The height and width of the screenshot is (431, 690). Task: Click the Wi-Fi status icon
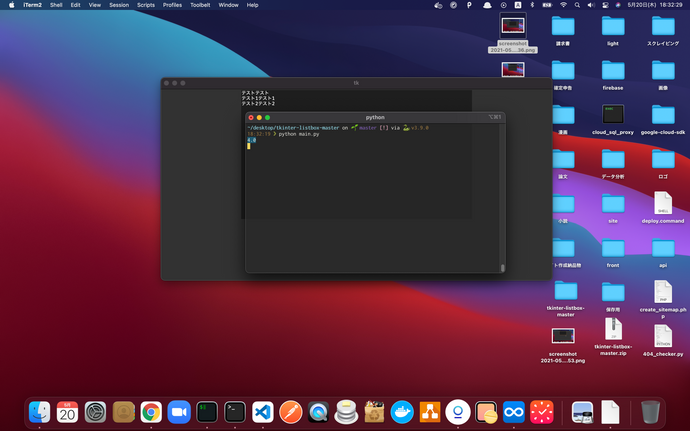click(563, 5)
